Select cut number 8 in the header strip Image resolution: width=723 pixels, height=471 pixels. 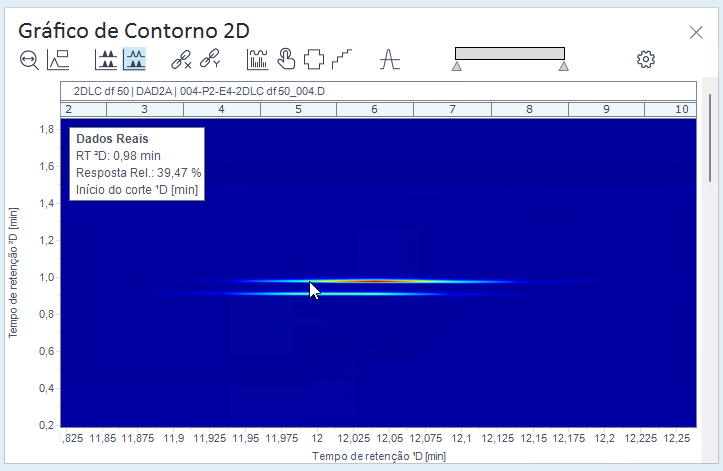530,109
